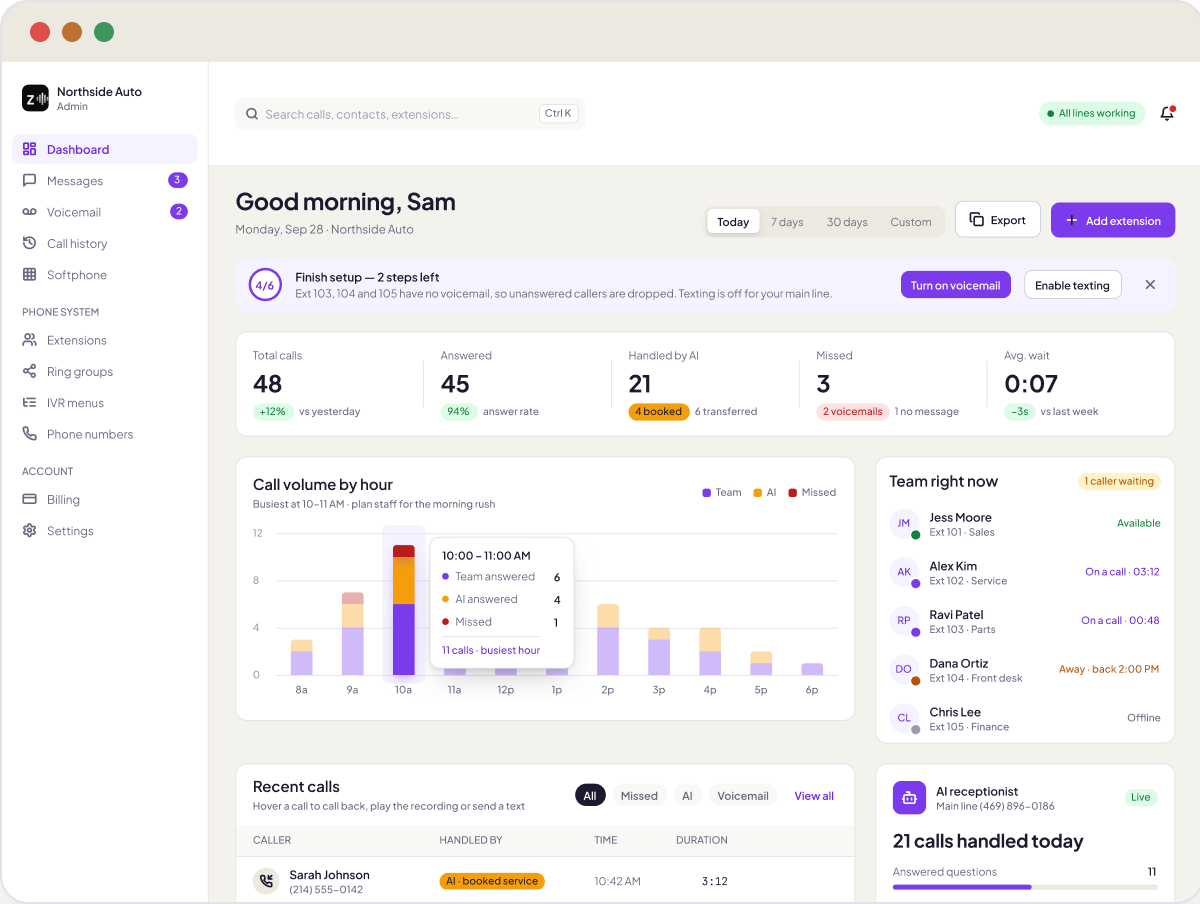Click Alex Kim's AK avatar

point(903,573)
